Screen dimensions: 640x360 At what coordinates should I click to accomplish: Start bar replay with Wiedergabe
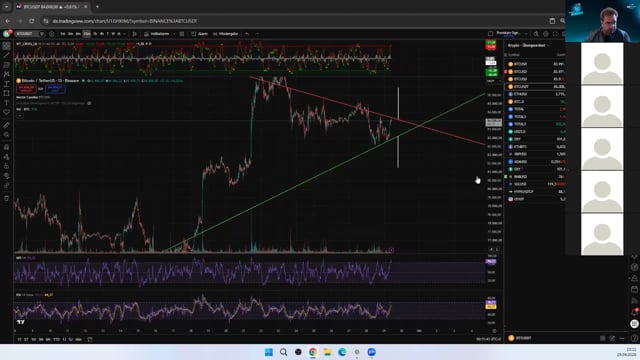[225, 34]
